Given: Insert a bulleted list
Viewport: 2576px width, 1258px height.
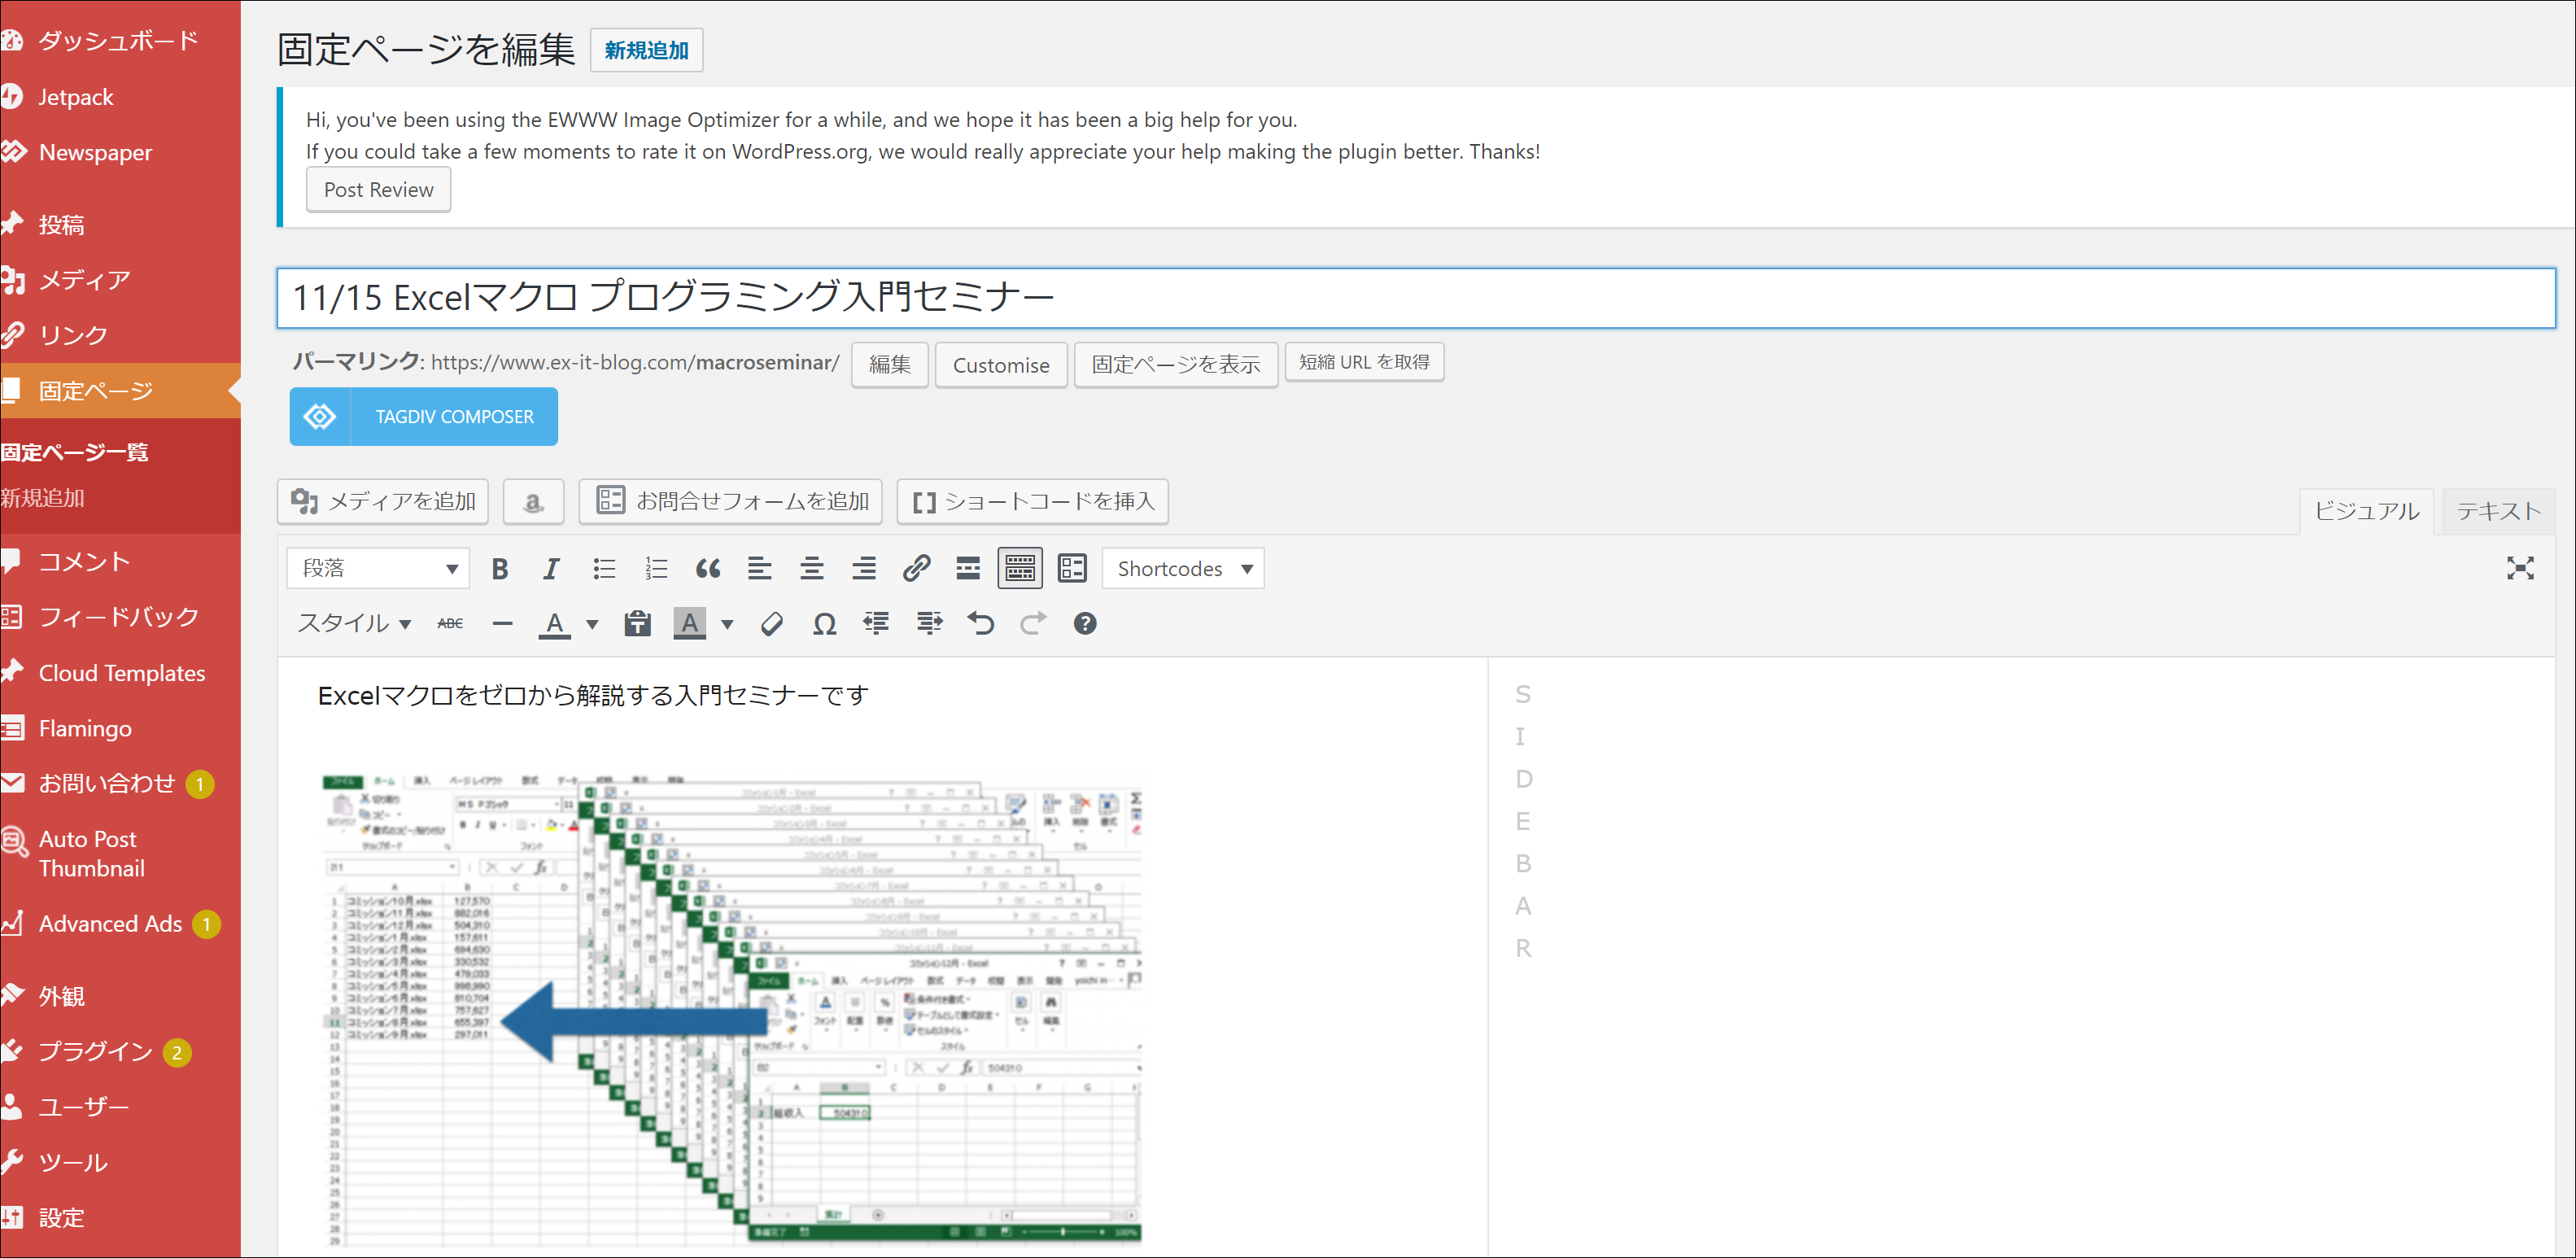Looking at the screenshot, I should coord(604,569).
